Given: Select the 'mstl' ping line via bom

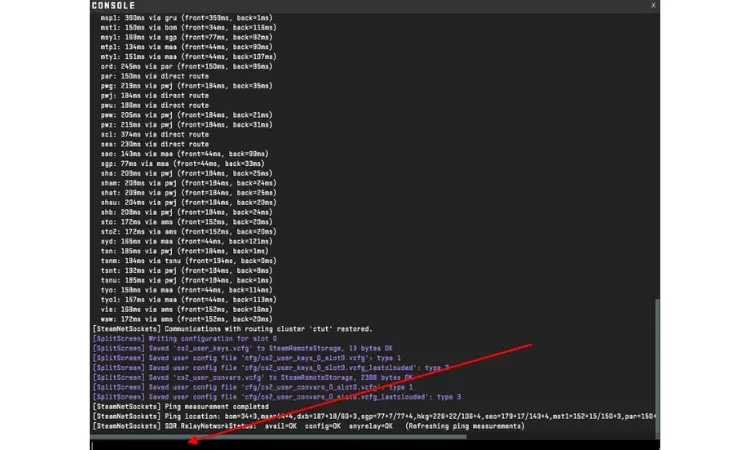Looking at the screenshot, I should 188,28.
